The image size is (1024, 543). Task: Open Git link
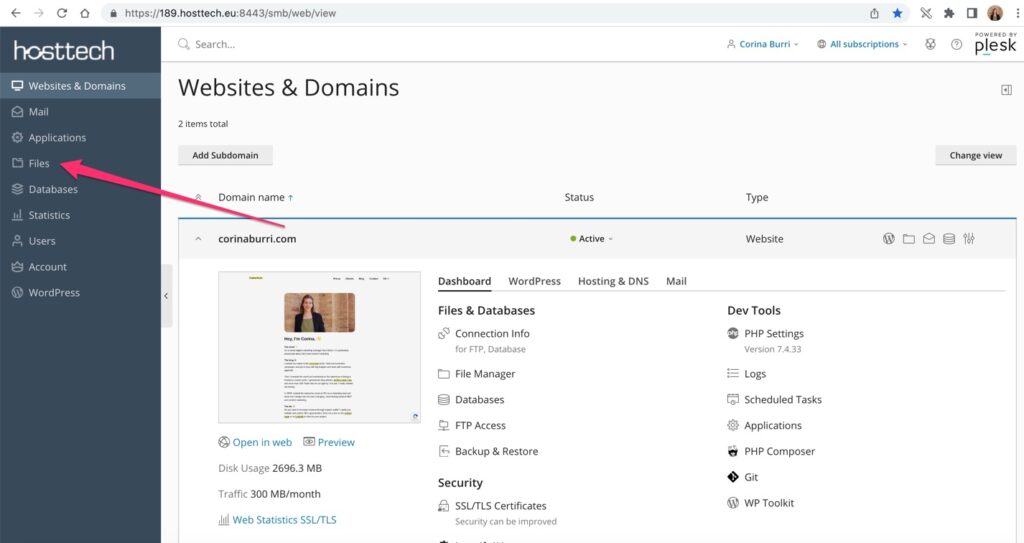click(x=751, y=477)
